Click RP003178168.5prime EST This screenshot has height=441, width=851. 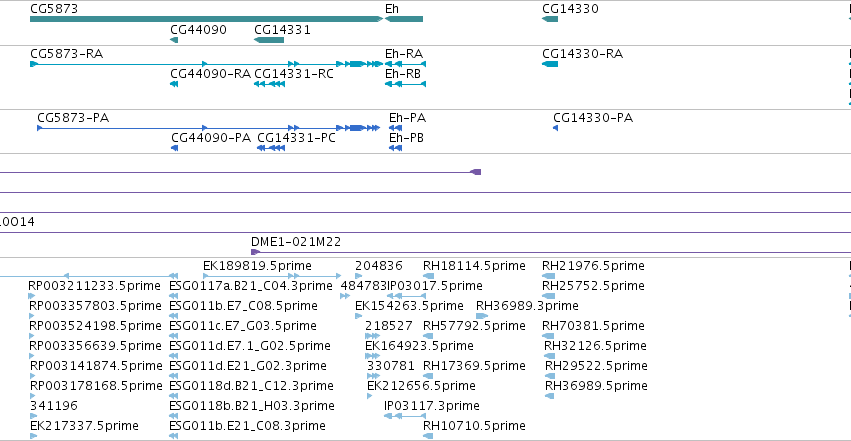click(33, 397)
